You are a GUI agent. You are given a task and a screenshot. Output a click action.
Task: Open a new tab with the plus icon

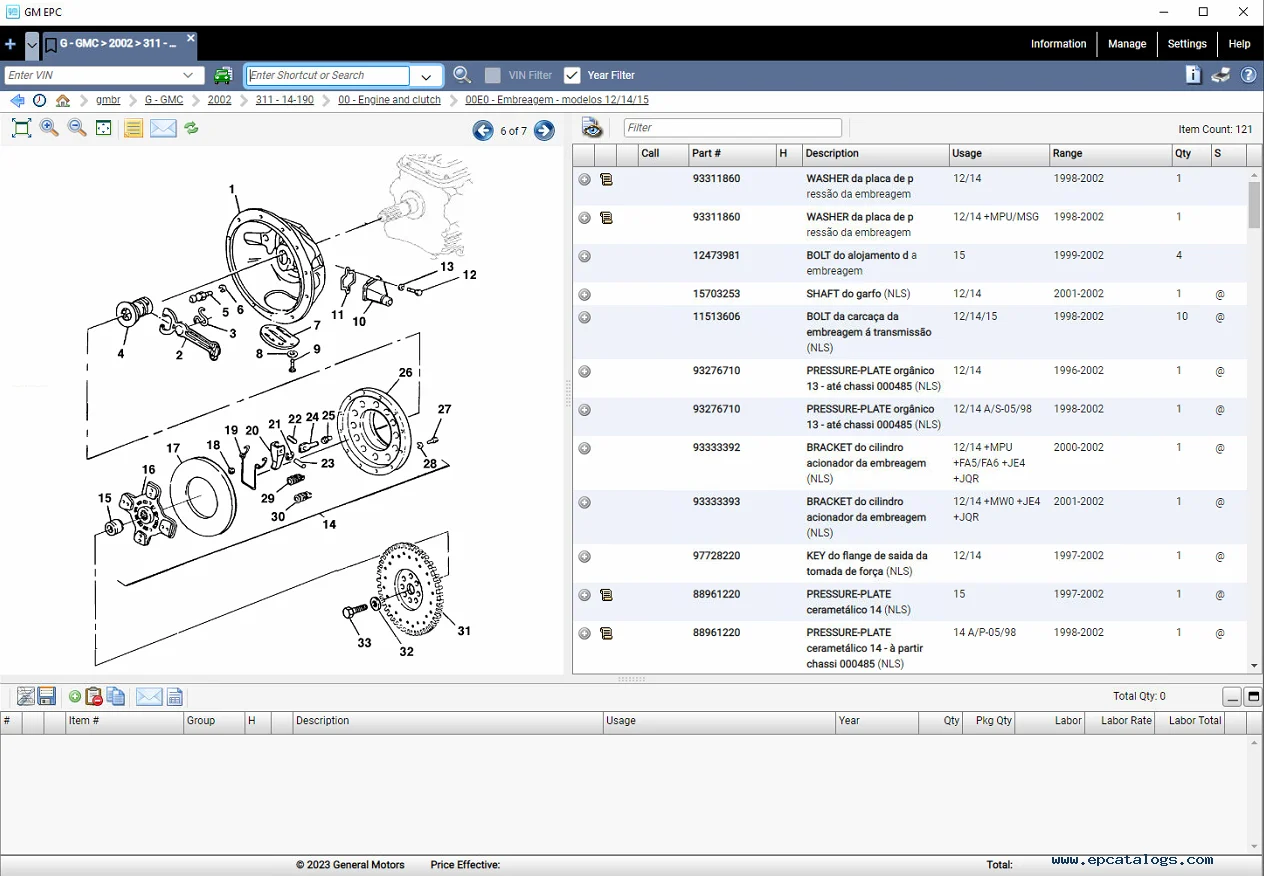pyautogui.click(x=10, y=45)
